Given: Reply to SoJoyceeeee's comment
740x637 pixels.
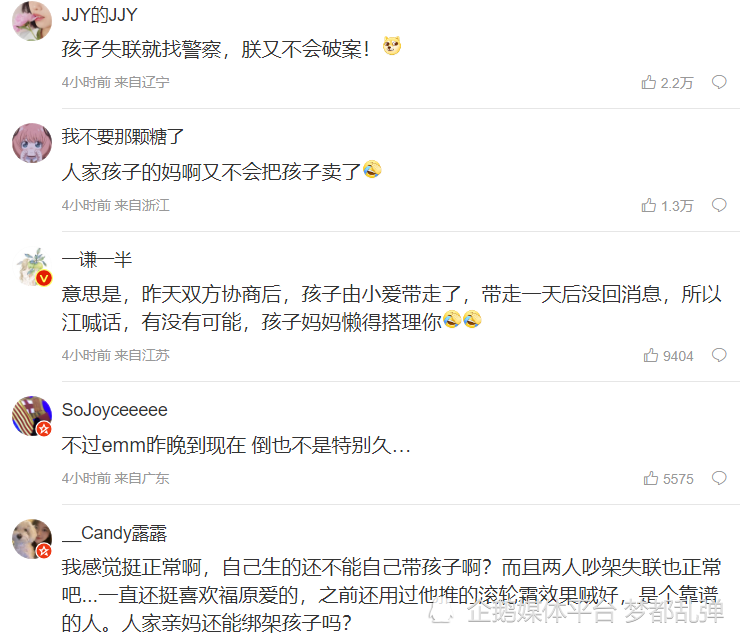Looking at the screenshot, I should [x=719, y=478].
